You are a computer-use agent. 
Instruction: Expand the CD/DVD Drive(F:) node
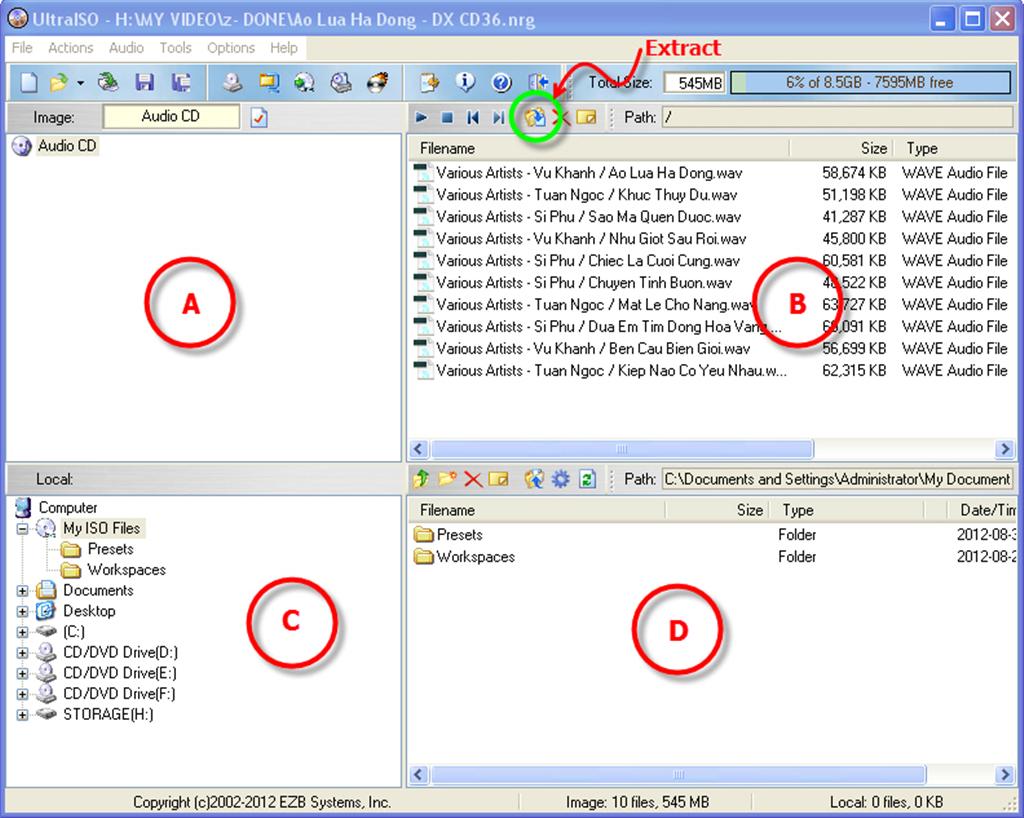(x=23, y=694)
